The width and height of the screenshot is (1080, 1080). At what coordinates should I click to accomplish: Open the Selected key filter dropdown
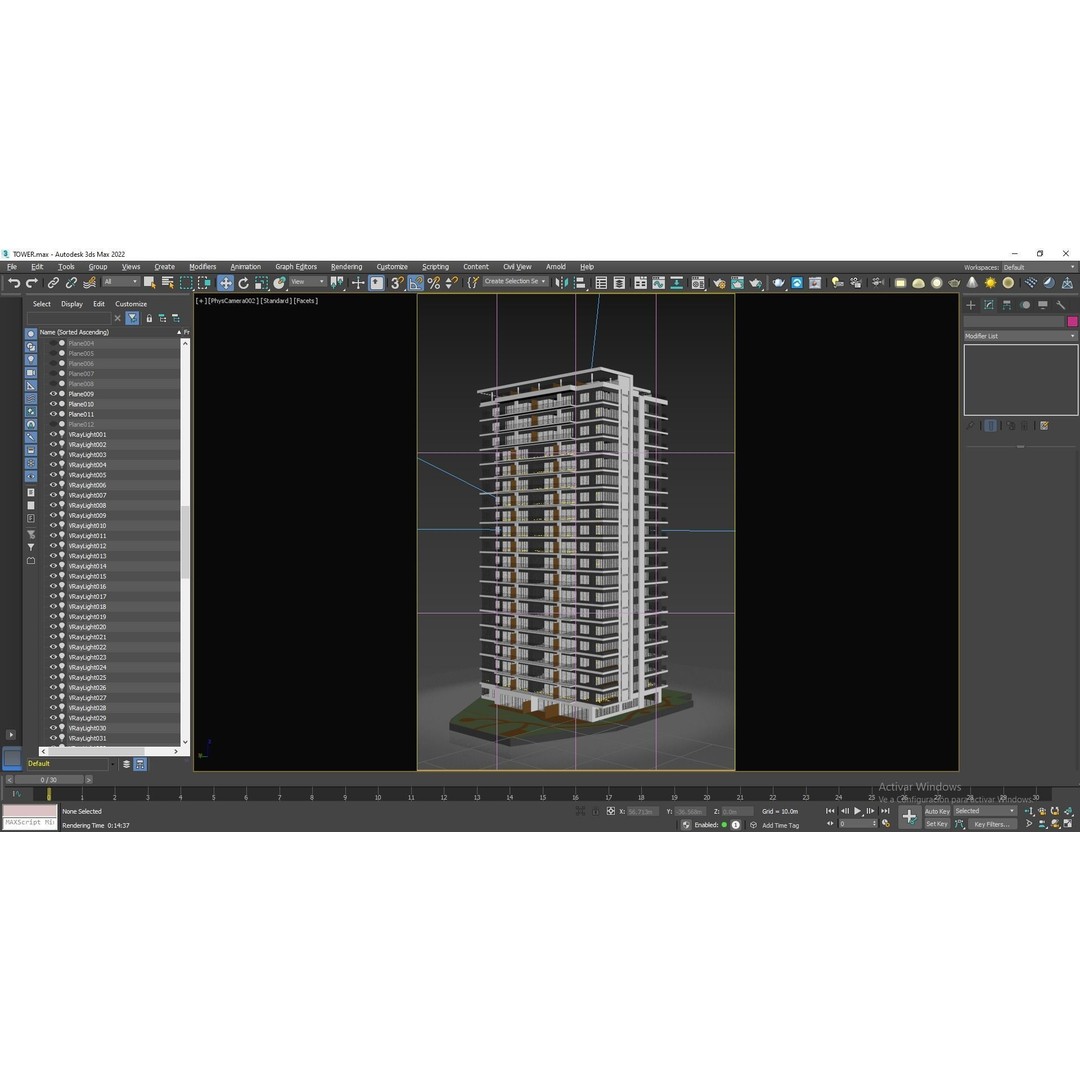[x=985, y=811]
